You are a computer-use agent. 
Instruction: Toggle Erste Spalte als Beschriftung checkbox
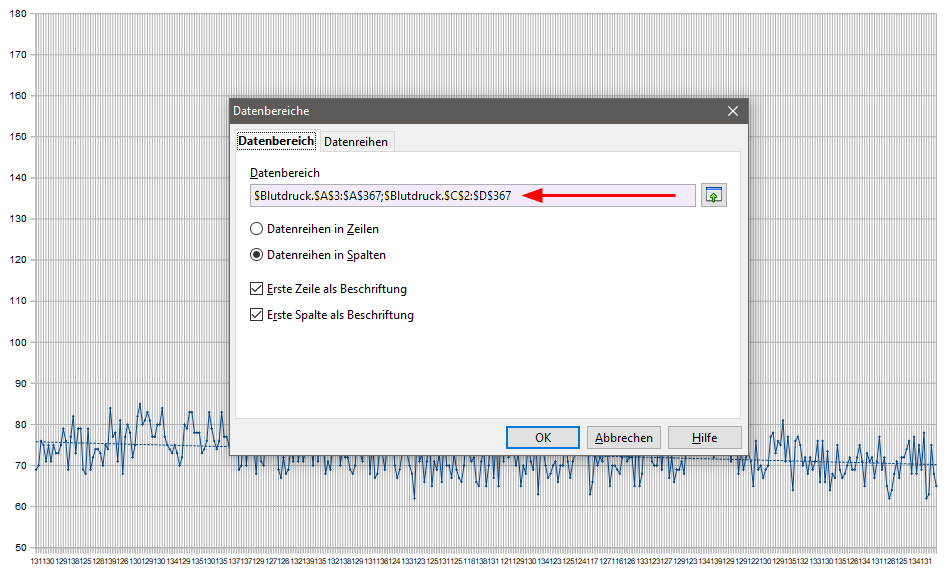[x=257, y=315]
